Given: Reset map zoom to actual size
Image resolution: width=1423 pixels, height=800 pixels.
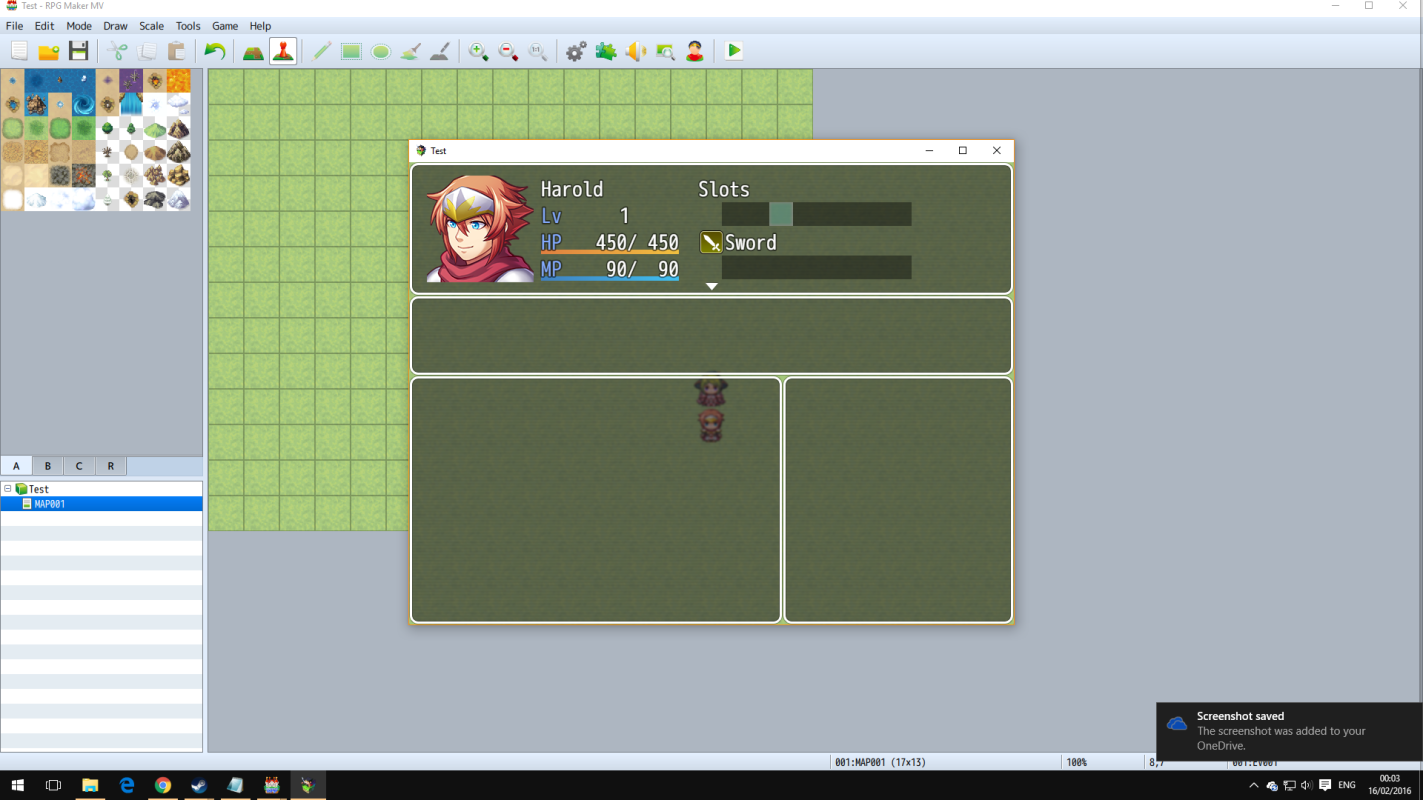Looking at the screenshot, I should [538, 51].
